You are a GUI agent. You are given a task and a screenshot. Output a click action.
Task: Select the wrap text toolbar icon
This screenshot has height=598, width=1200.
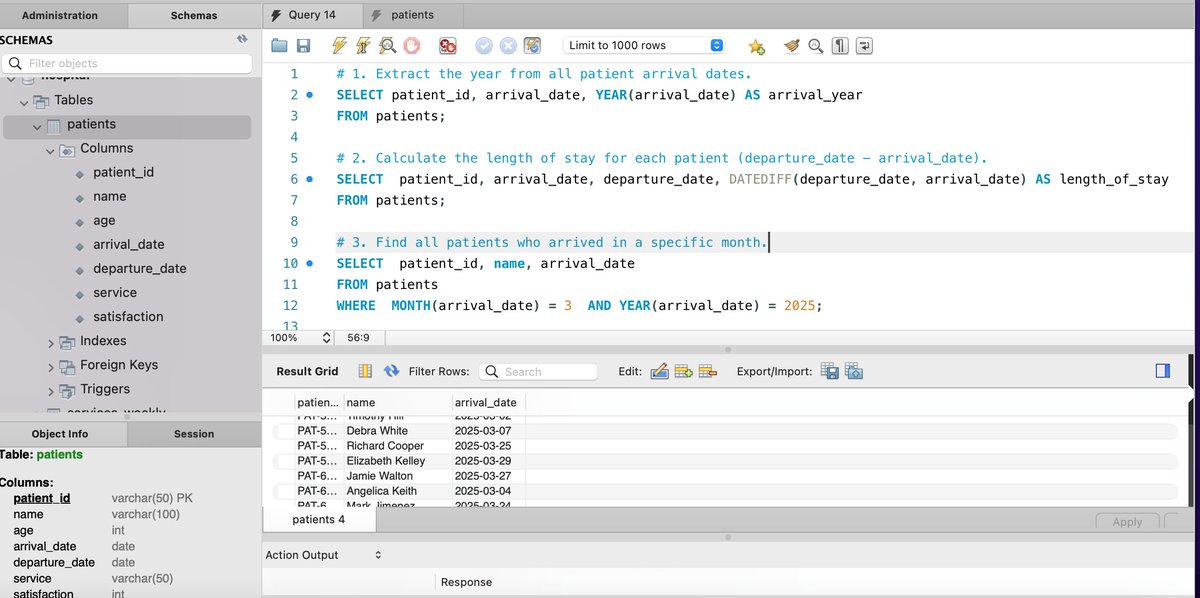pos(866,45)
